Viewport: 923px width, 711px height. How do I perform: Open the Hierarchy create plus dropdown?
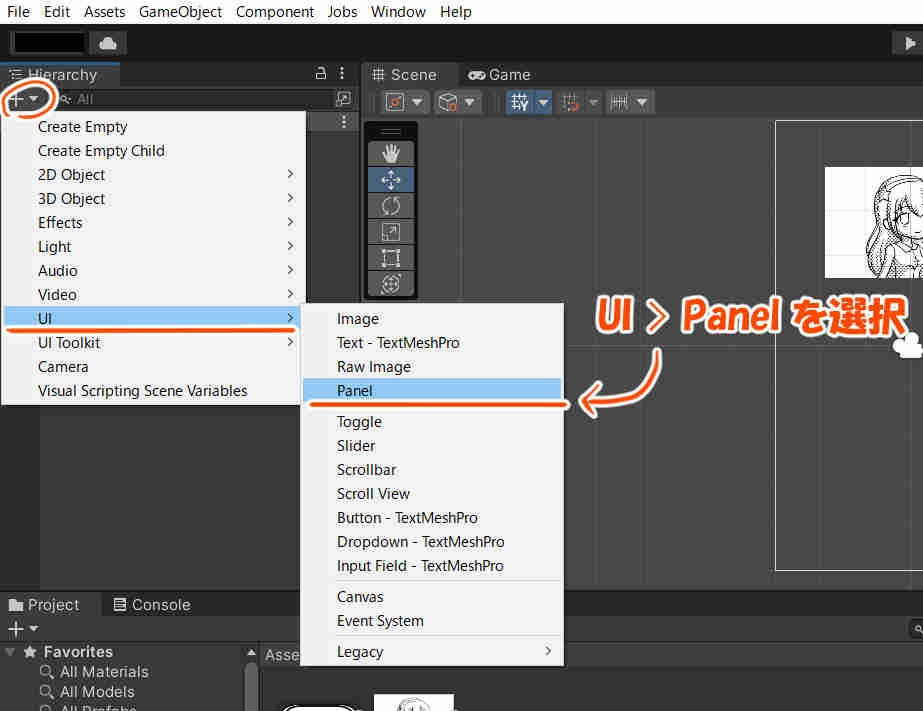click(x=24, y=99)
